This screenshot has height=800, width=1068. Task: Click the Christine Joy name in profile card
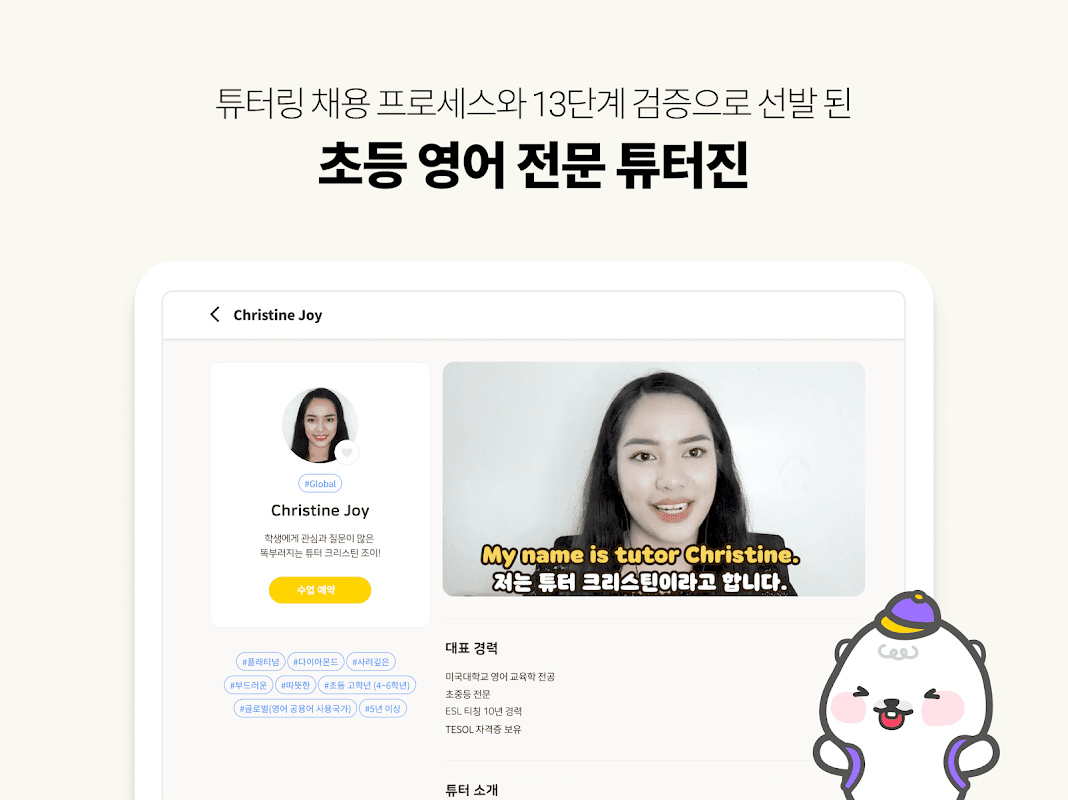pos(320,511)
